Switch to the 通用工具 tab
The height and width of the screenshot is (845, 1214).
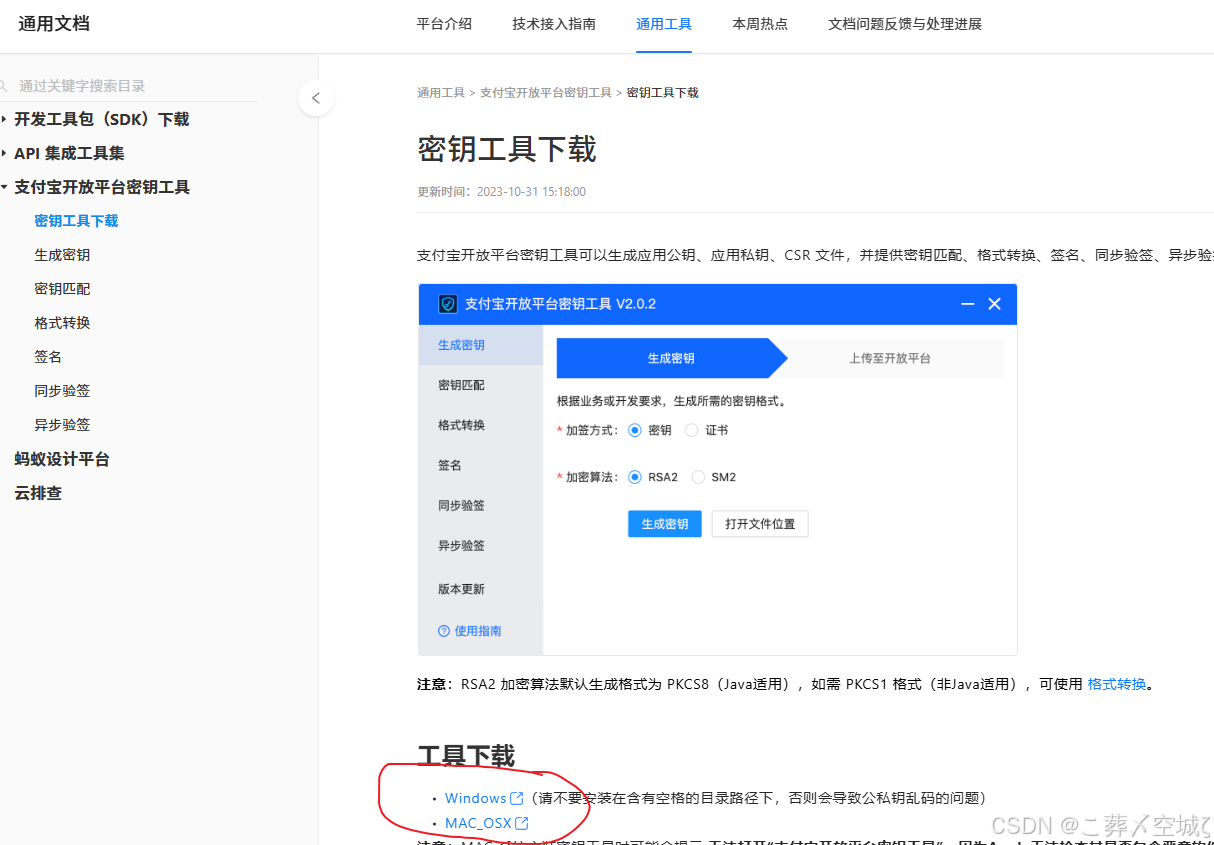[x=664, y=24]
